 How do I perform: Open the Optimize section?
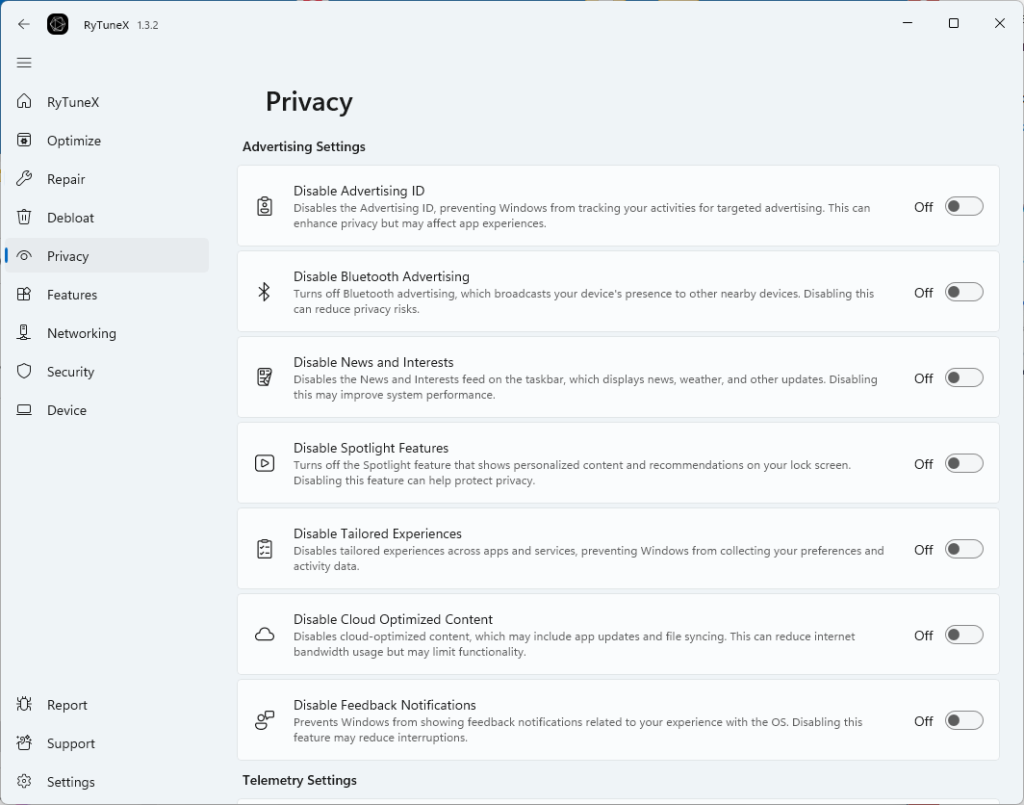pos(73,141)
